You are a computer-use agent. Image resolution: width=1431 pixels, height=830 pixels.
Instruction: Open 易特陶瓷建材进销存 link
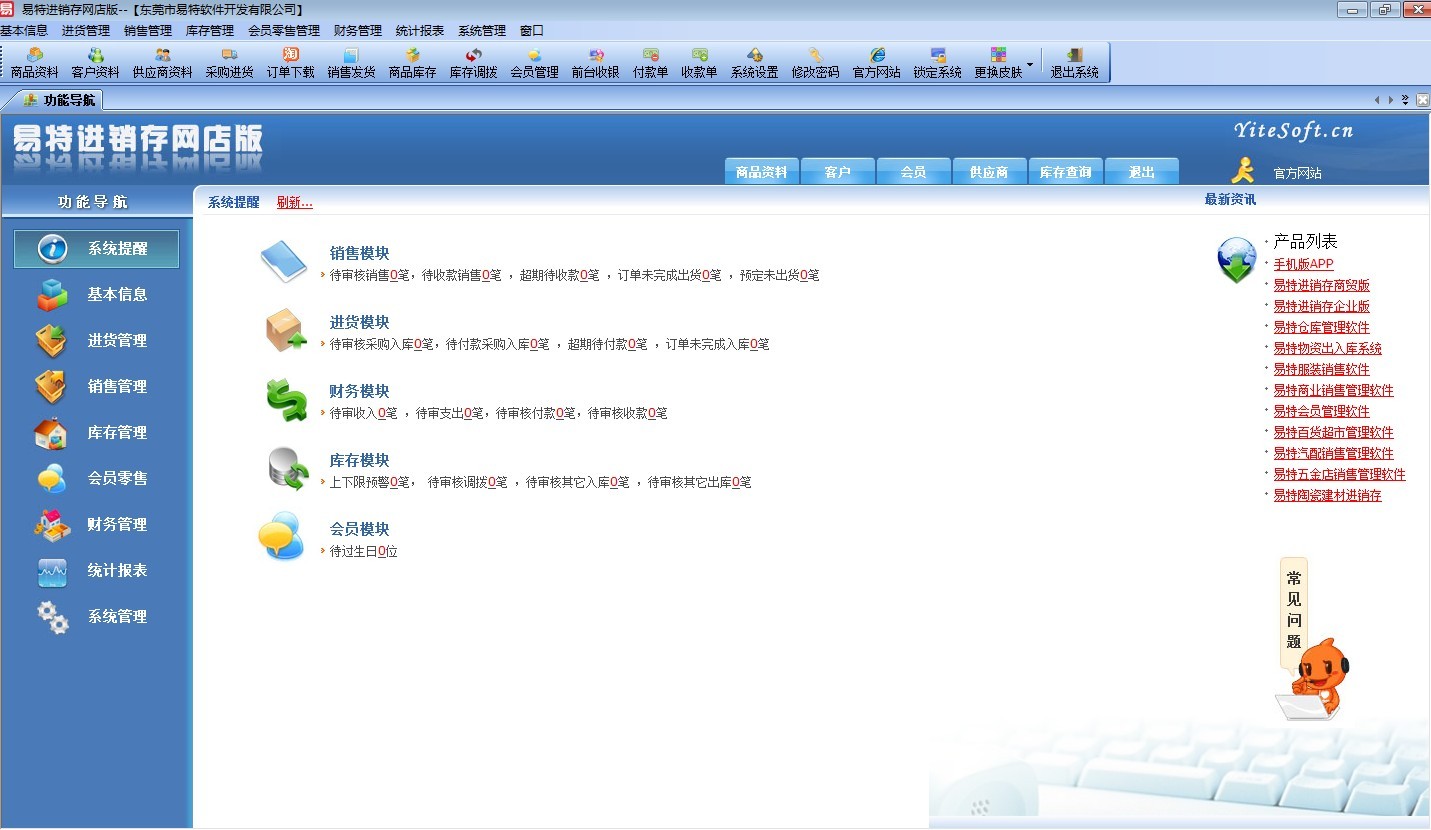pyautogui.click(x=1327, y=495)
